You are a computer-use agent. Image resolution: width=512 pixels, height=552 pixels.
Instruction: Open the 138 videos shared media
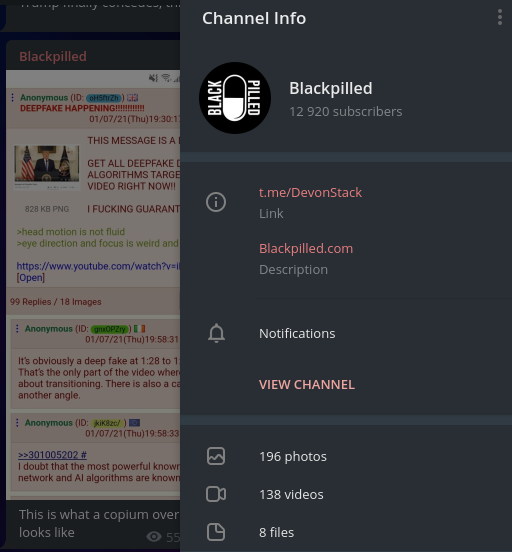click(346, 494)
